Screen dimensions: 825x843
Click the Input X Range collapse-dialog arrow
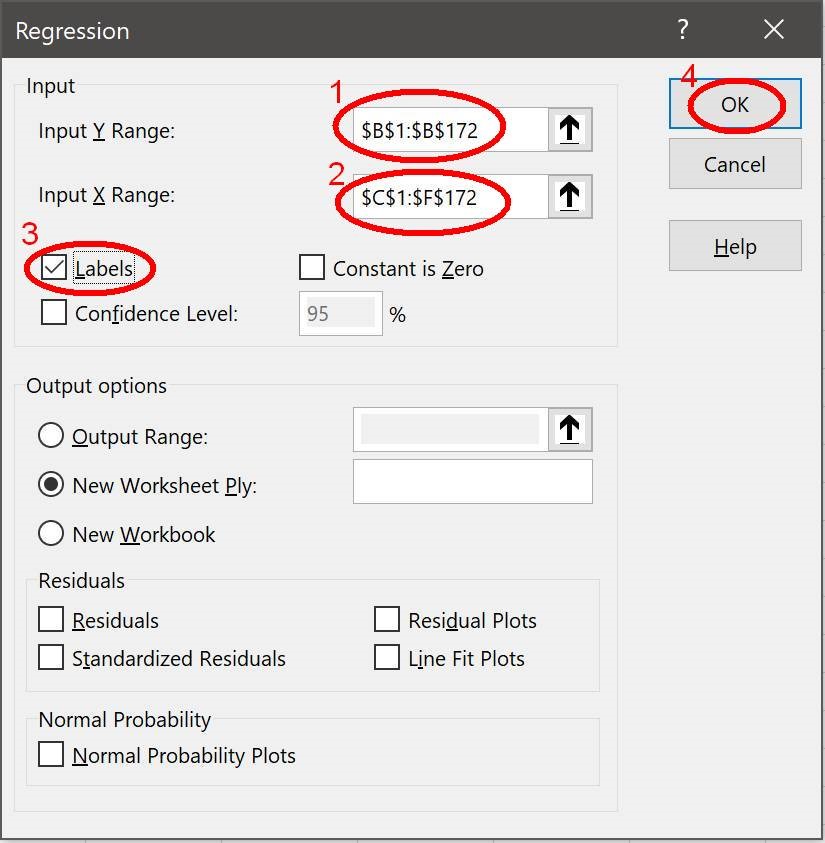point(570,197)
